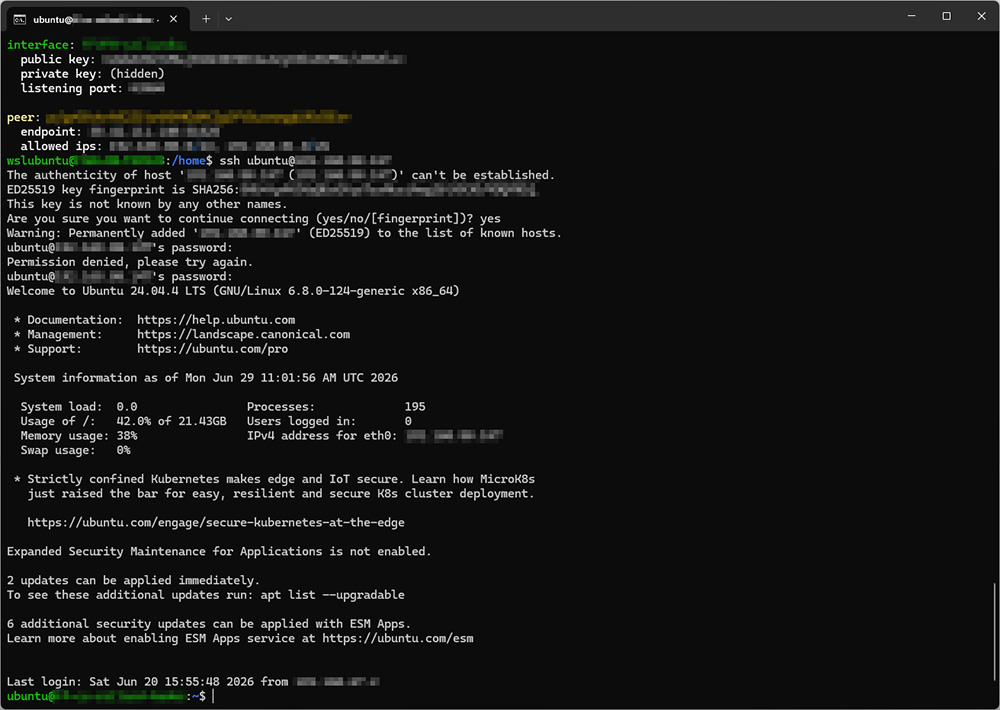Open a new terminal tab with plus button

pos(205,19)
